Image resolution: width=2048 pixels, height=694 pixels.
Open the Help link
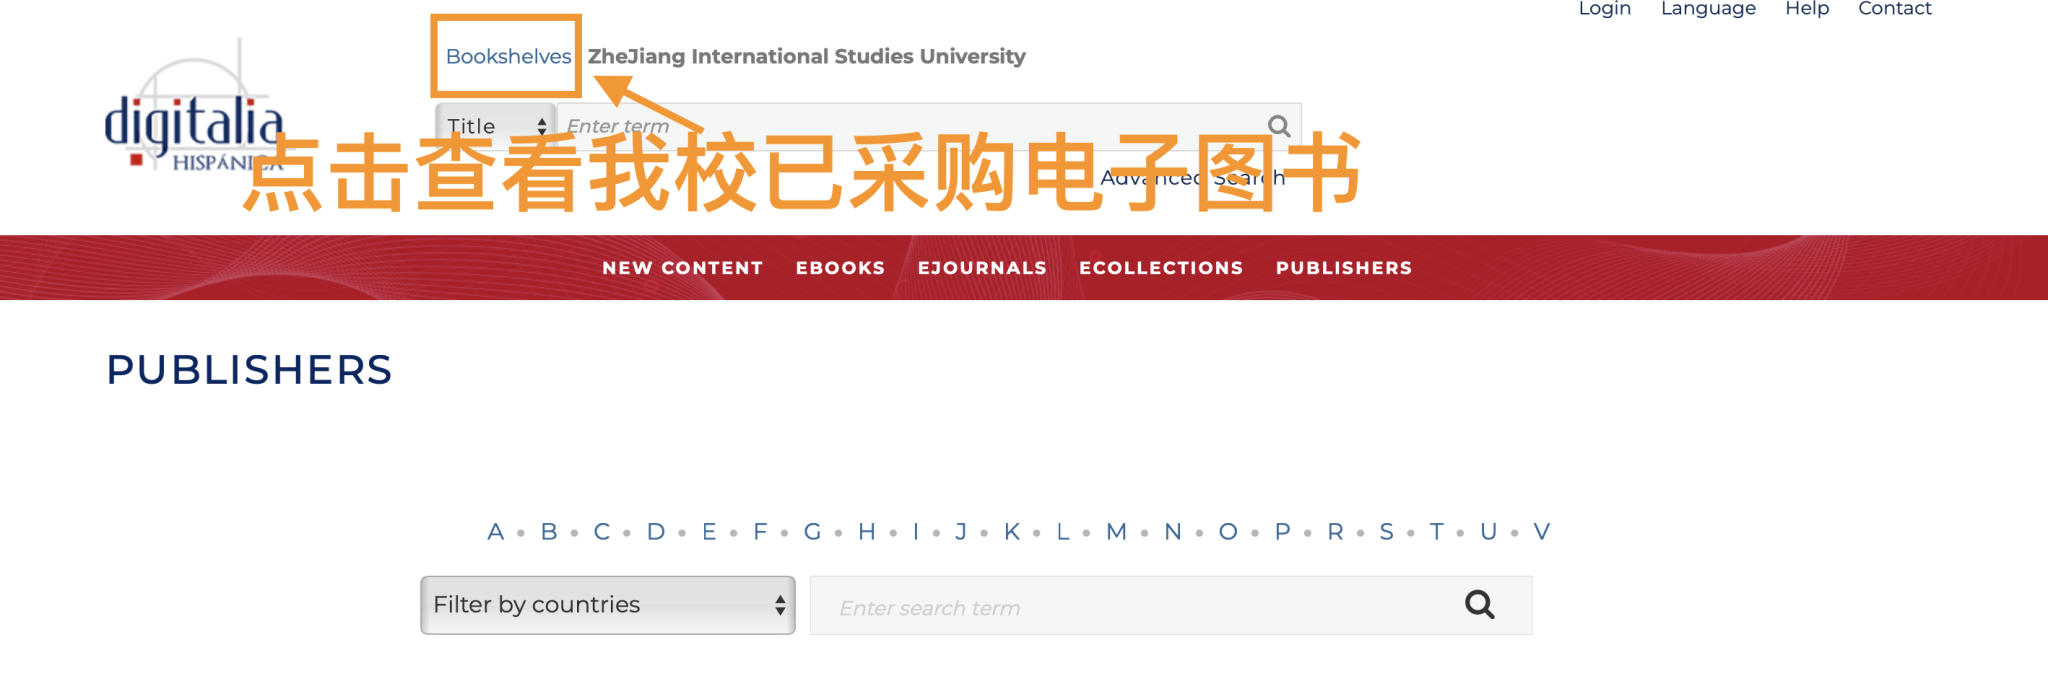click(x=1807, y=9)
